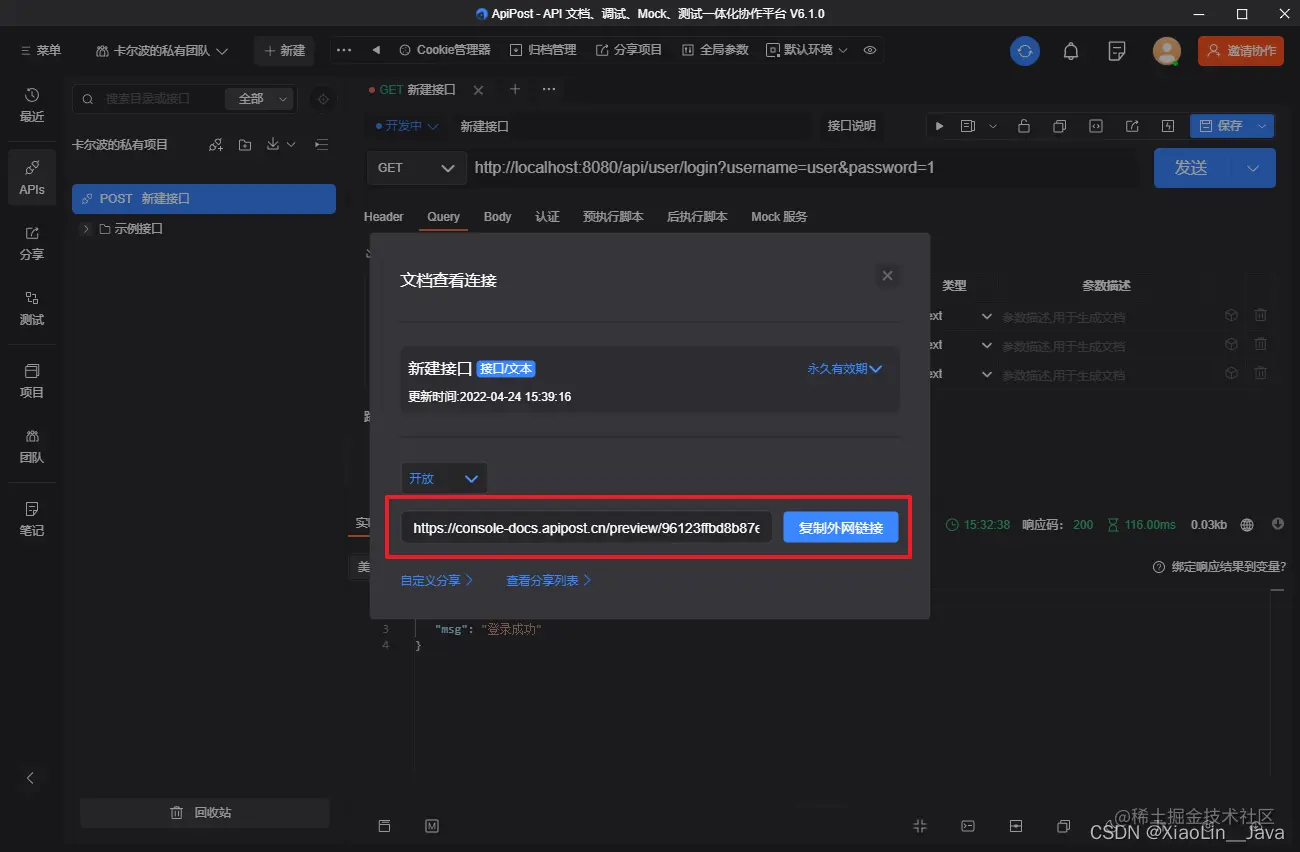Add a new request tab with plus

click(515, 89)
